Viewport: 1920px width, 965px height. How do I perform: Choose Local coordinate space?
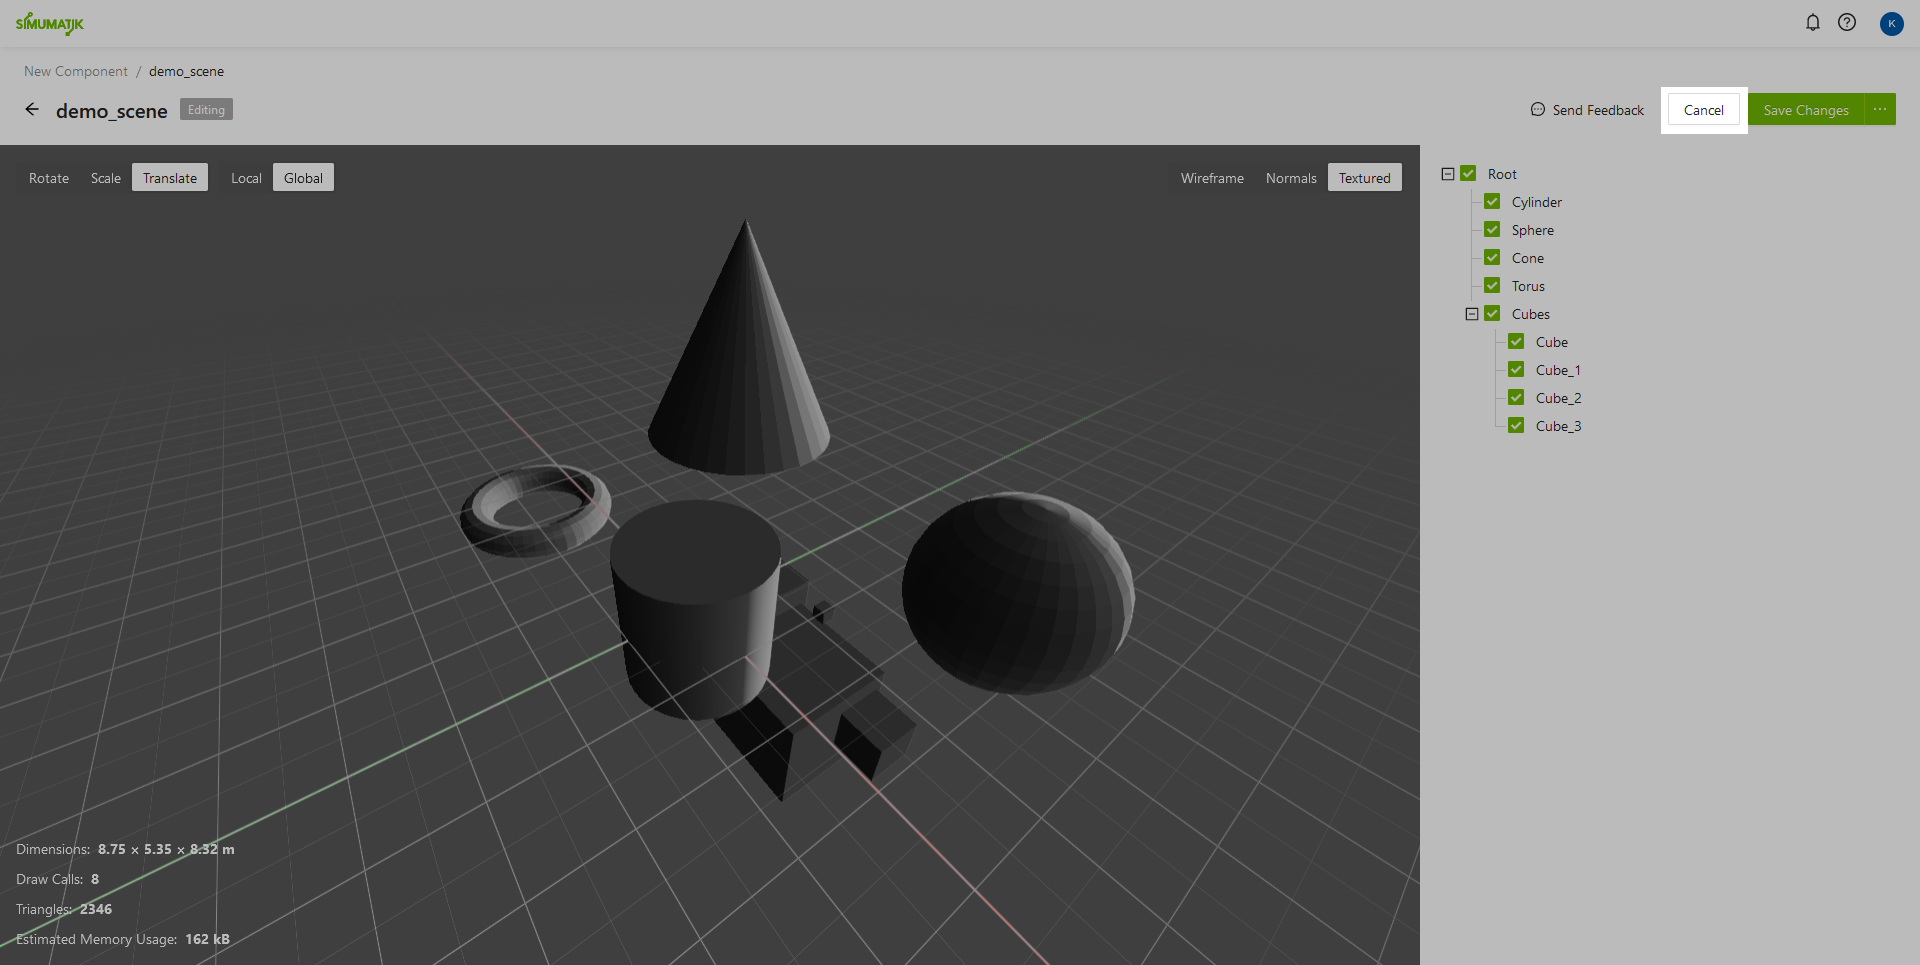pos(246,178)
